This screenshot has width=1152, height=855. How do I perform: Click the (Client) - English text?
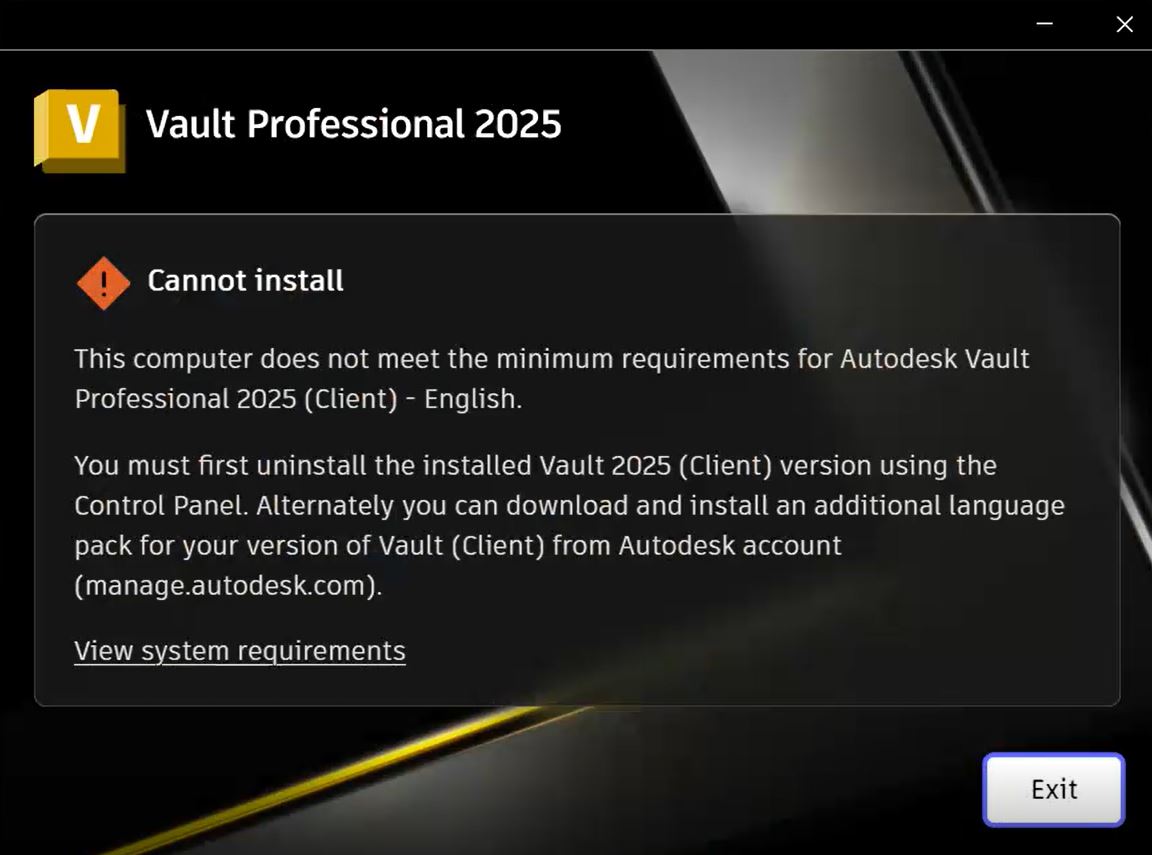pyautogui.click(x=412, y=399)
